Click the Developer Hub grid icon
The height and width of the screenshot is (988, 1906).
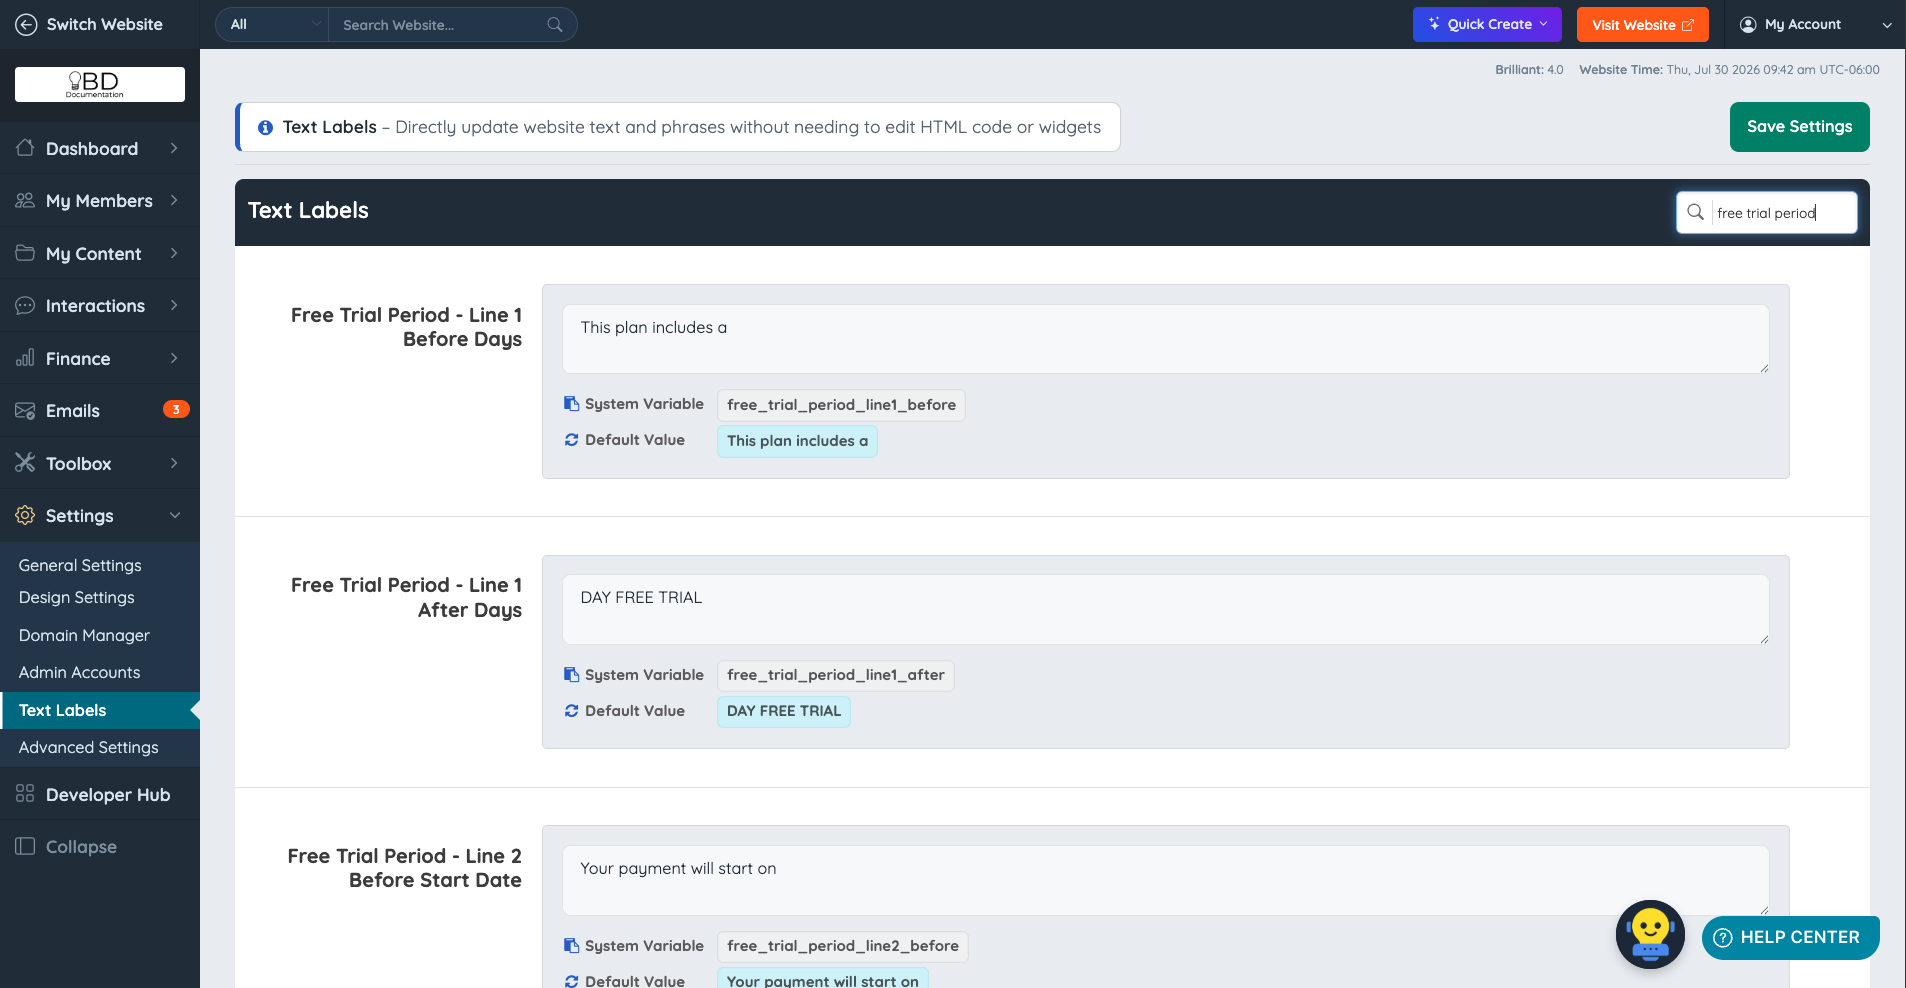pyautogui.click(x=25, y=794)
